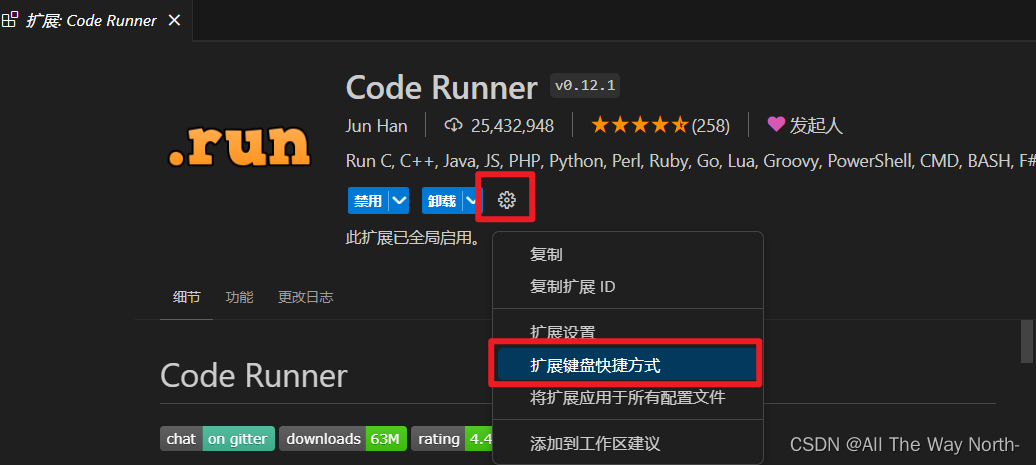Click the extensions icon in the tab title
Screen dimensions: 1036x465
10,20
